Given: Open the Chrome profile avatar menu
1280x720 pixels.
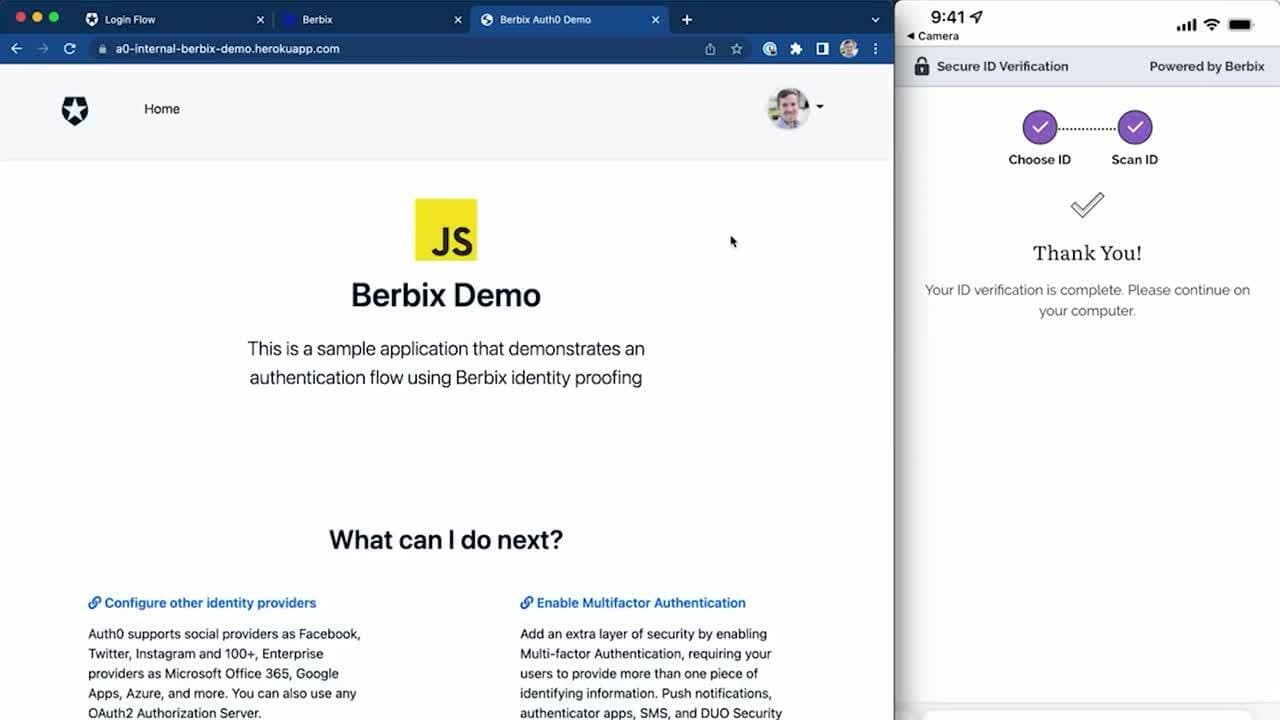Looking at the screenshot, I should 849,49.
